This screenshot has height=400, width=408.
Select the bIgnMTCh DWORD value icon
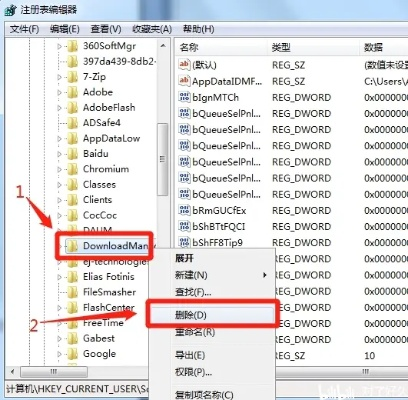[x=184, y=97]
